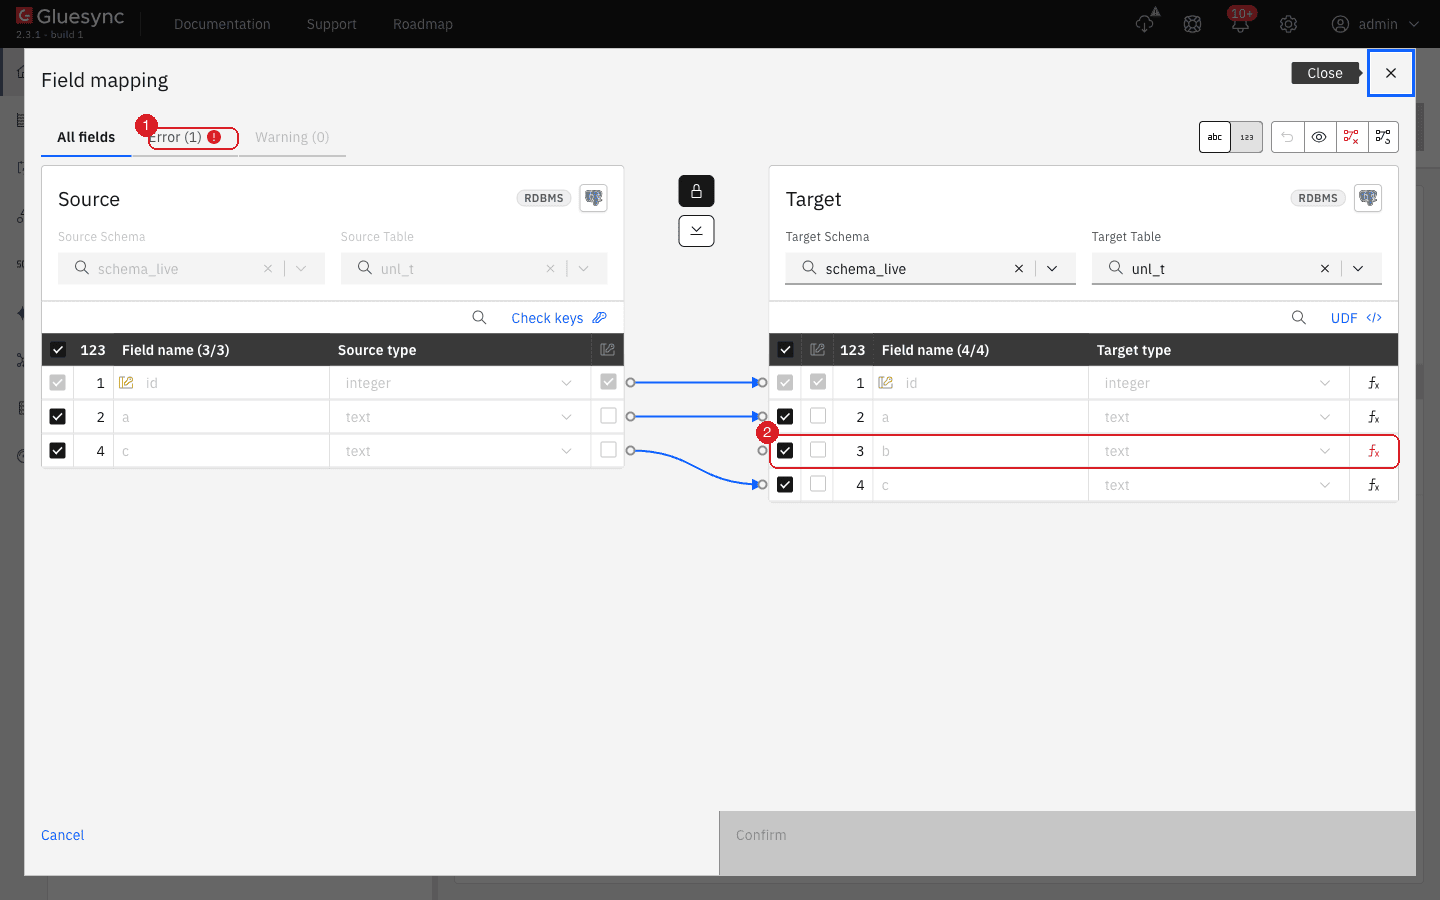Switch to abc name display mode

coord(1215,137)
